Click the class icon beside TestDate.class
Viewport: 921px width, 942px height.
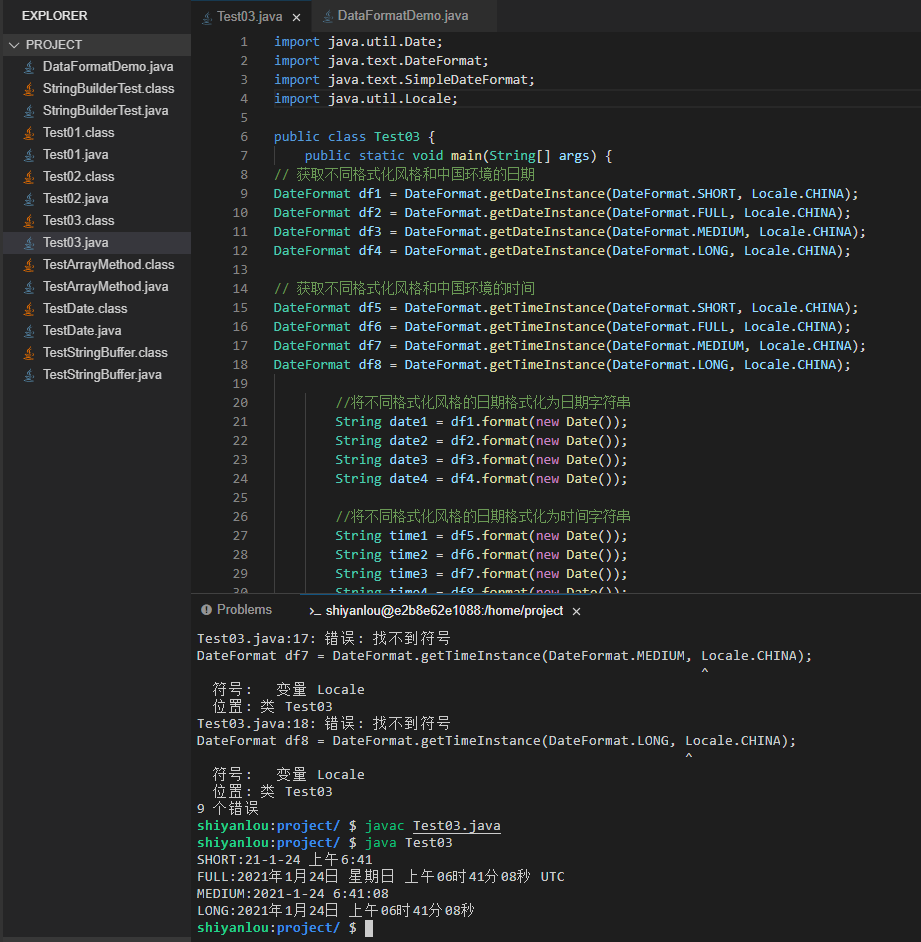(x=29, y=309)
